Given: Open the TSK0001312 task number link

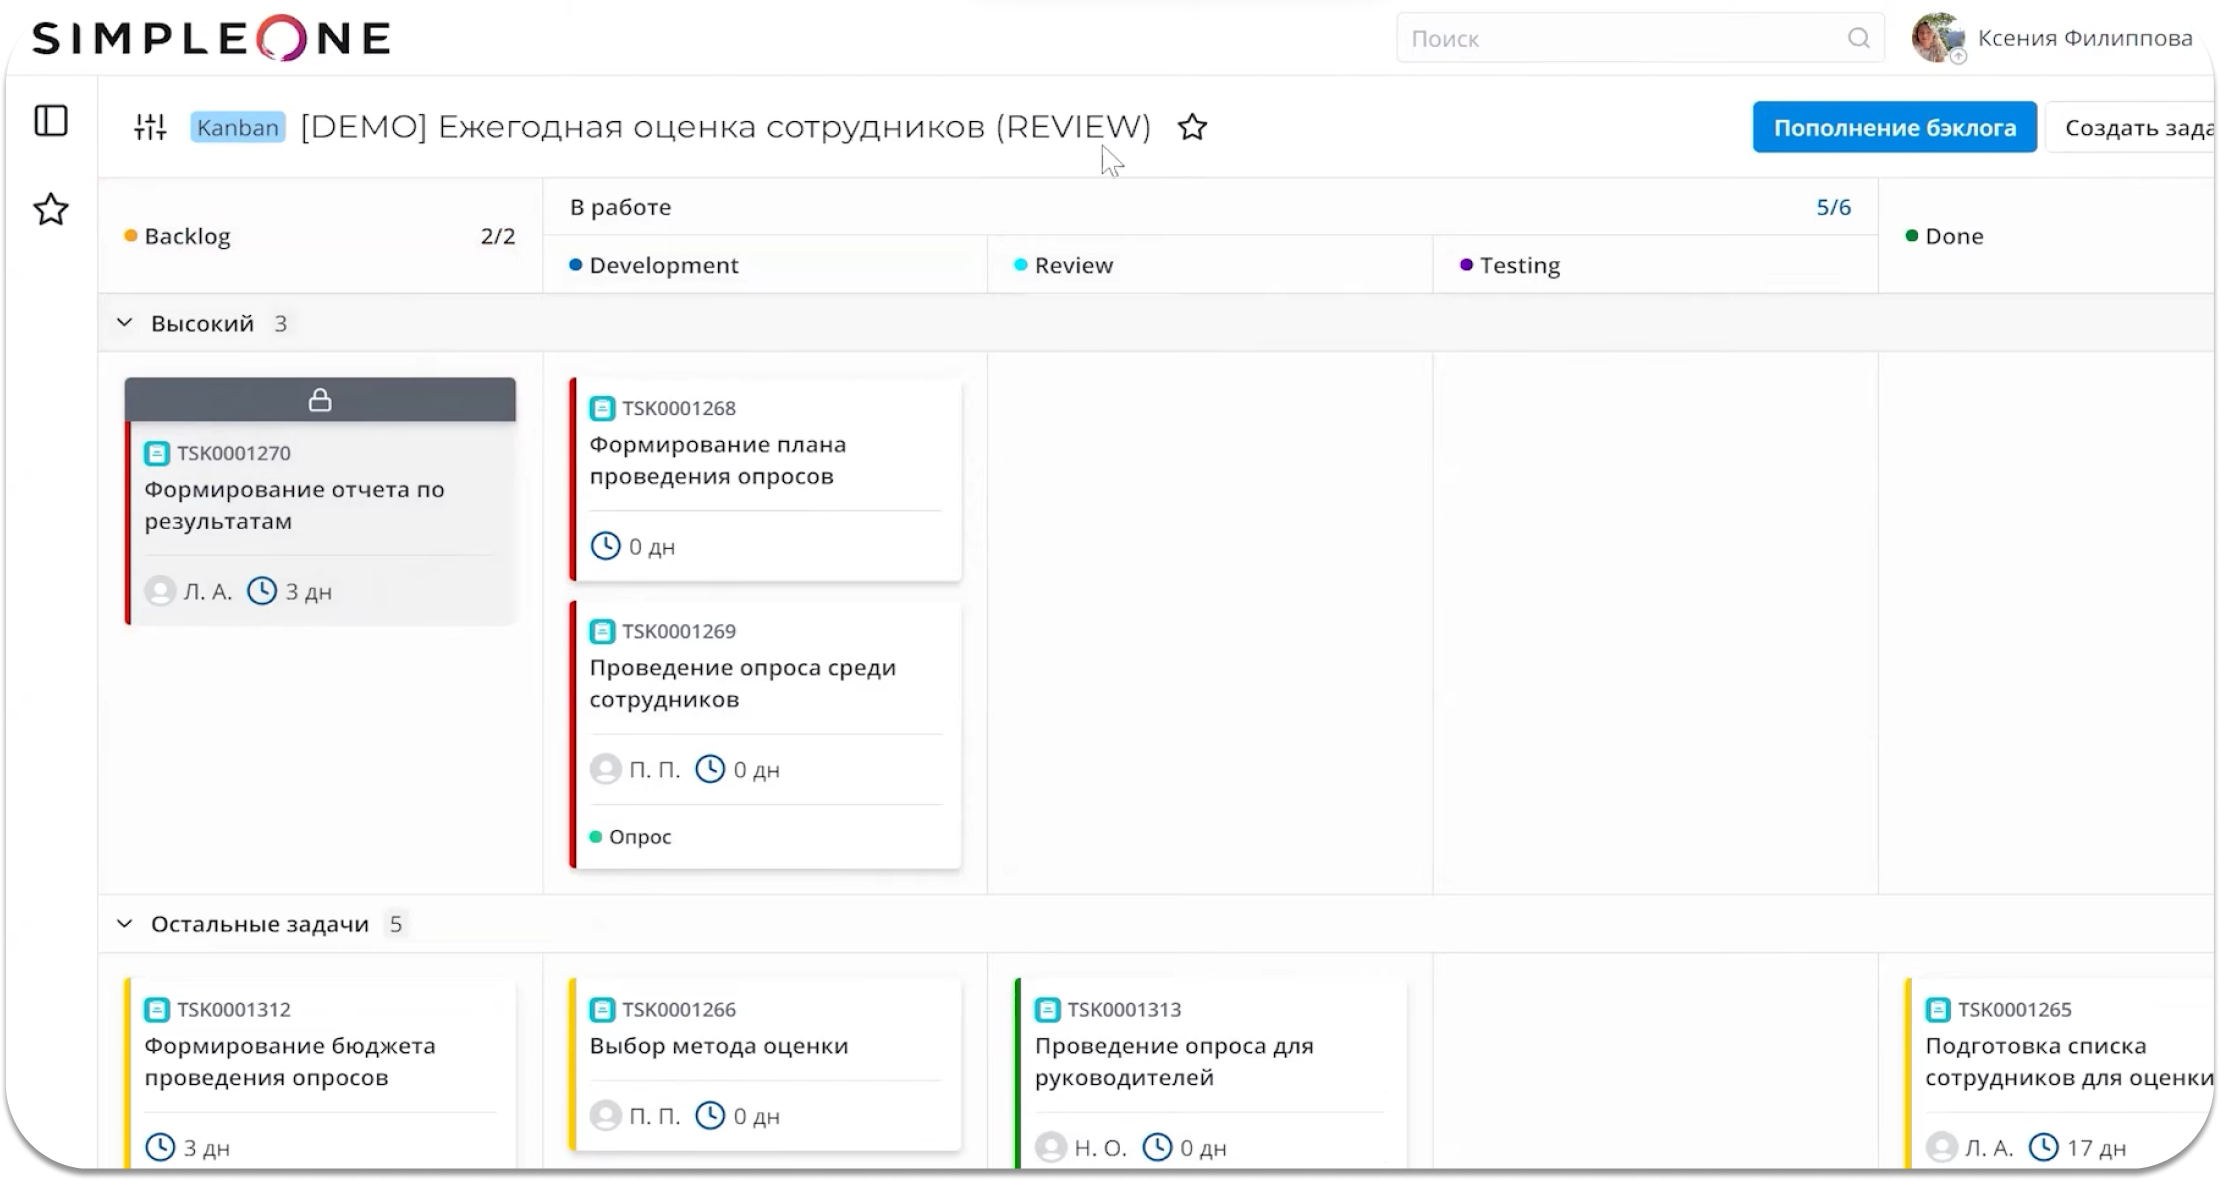Looking at the screenshot, I should point(234,1010).
